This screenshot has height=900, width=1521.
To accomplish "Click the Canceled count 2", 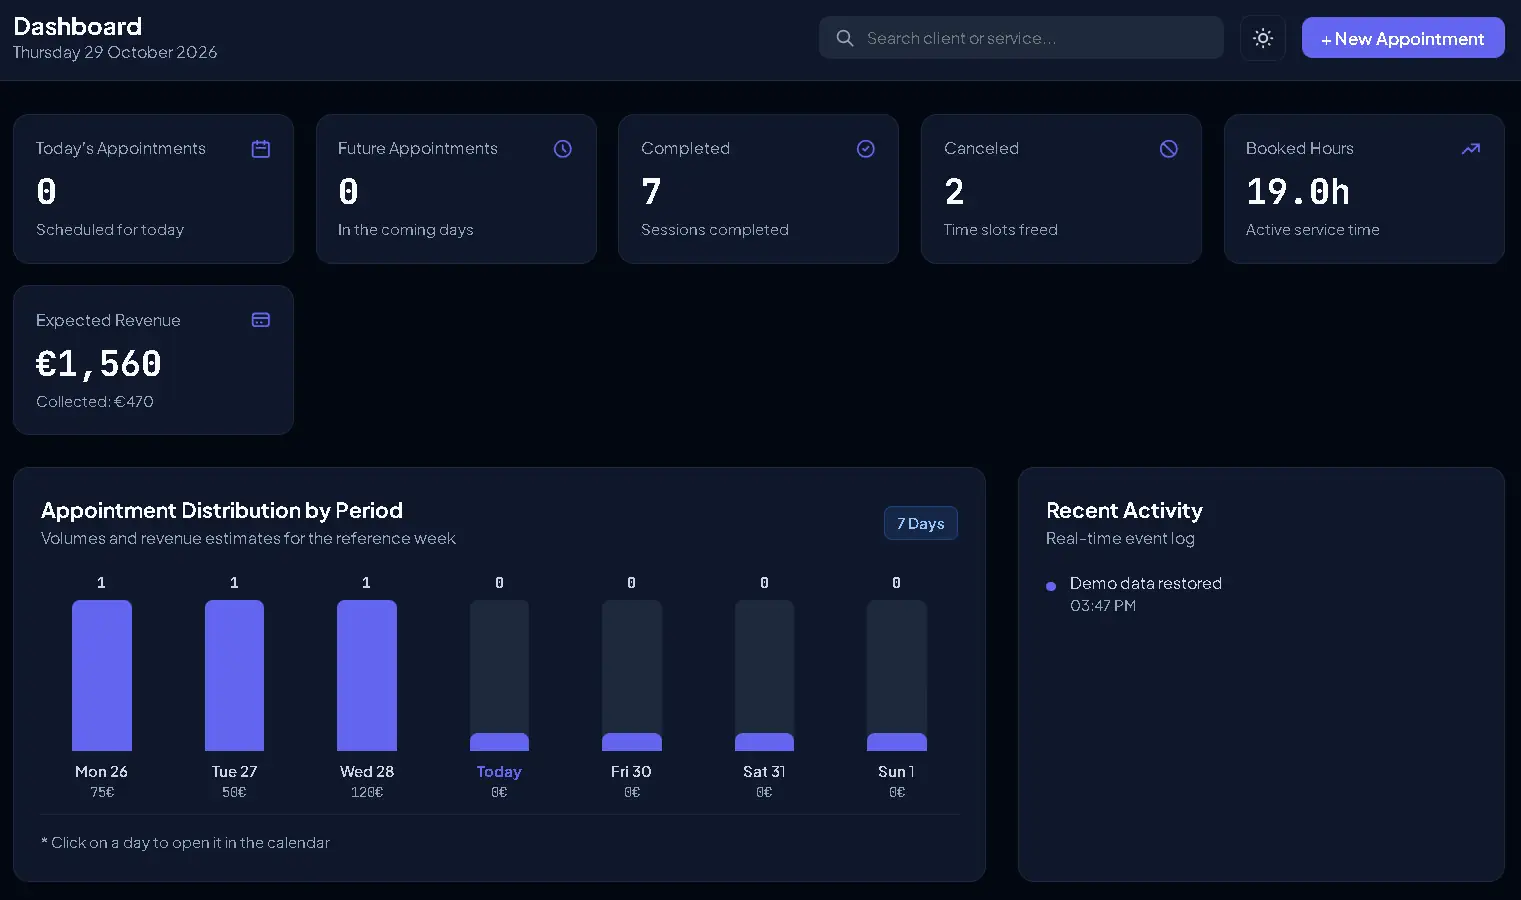I will point(954,191).
